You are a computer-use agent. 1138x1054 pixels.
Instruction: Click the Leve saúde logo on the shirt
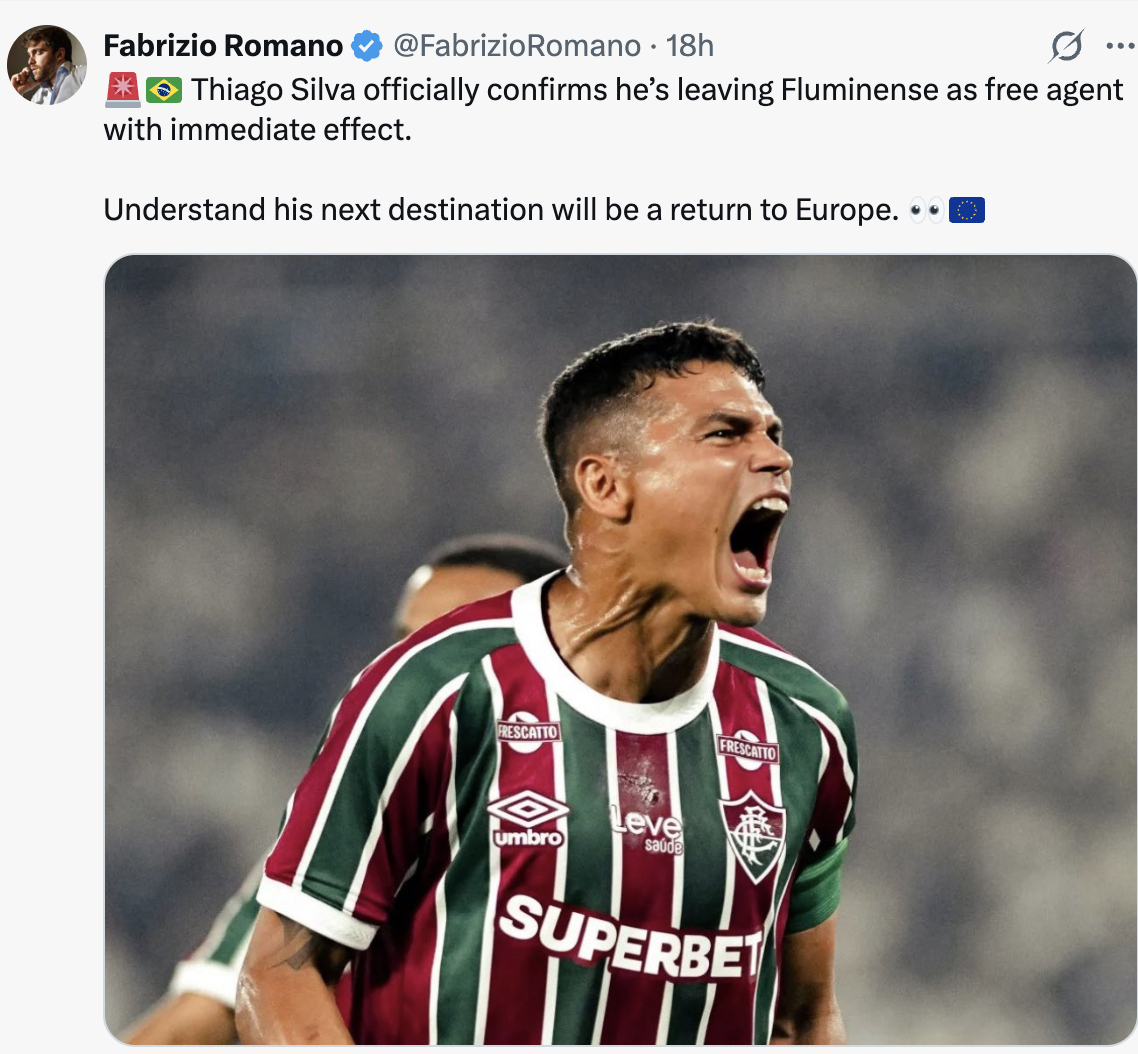click(x=648, y=830)
